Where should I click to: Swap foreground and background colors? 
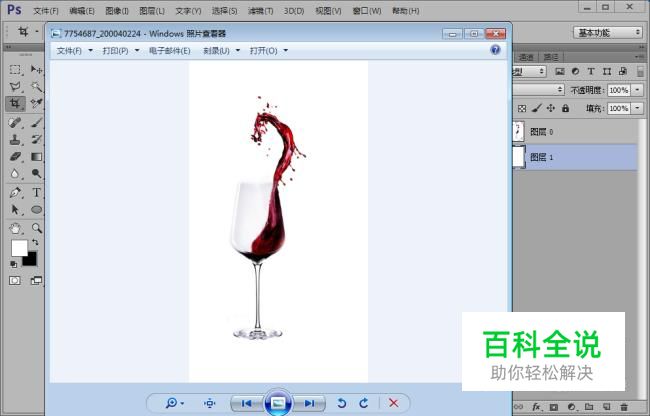35,242
